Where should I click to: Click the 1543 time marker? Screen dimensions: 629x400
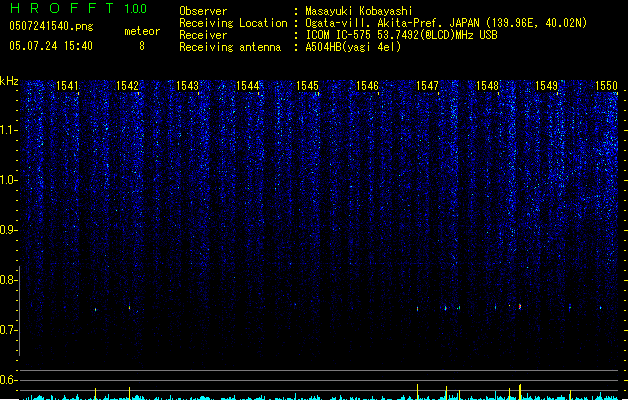pyautogui.click(x=187, y=86)
